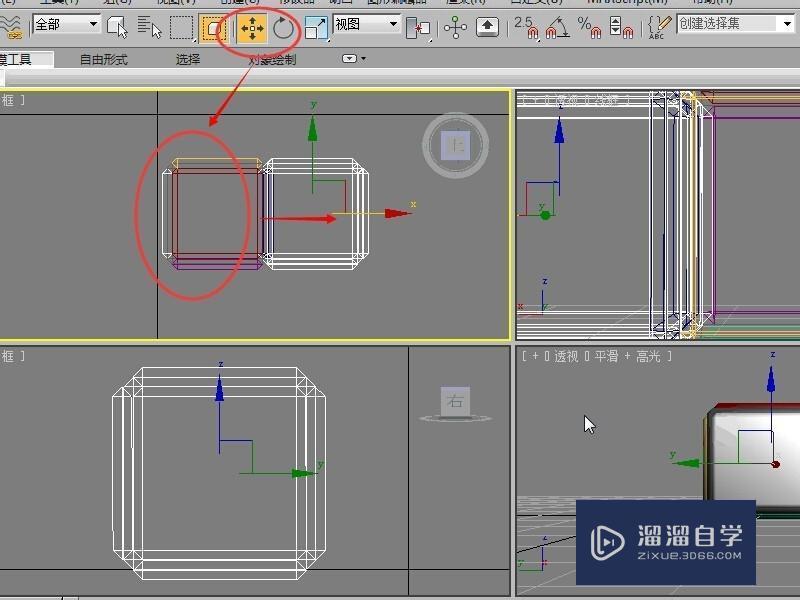
Task: Choose the Rectangular Selection Region tool
Action: click(182, 27)
